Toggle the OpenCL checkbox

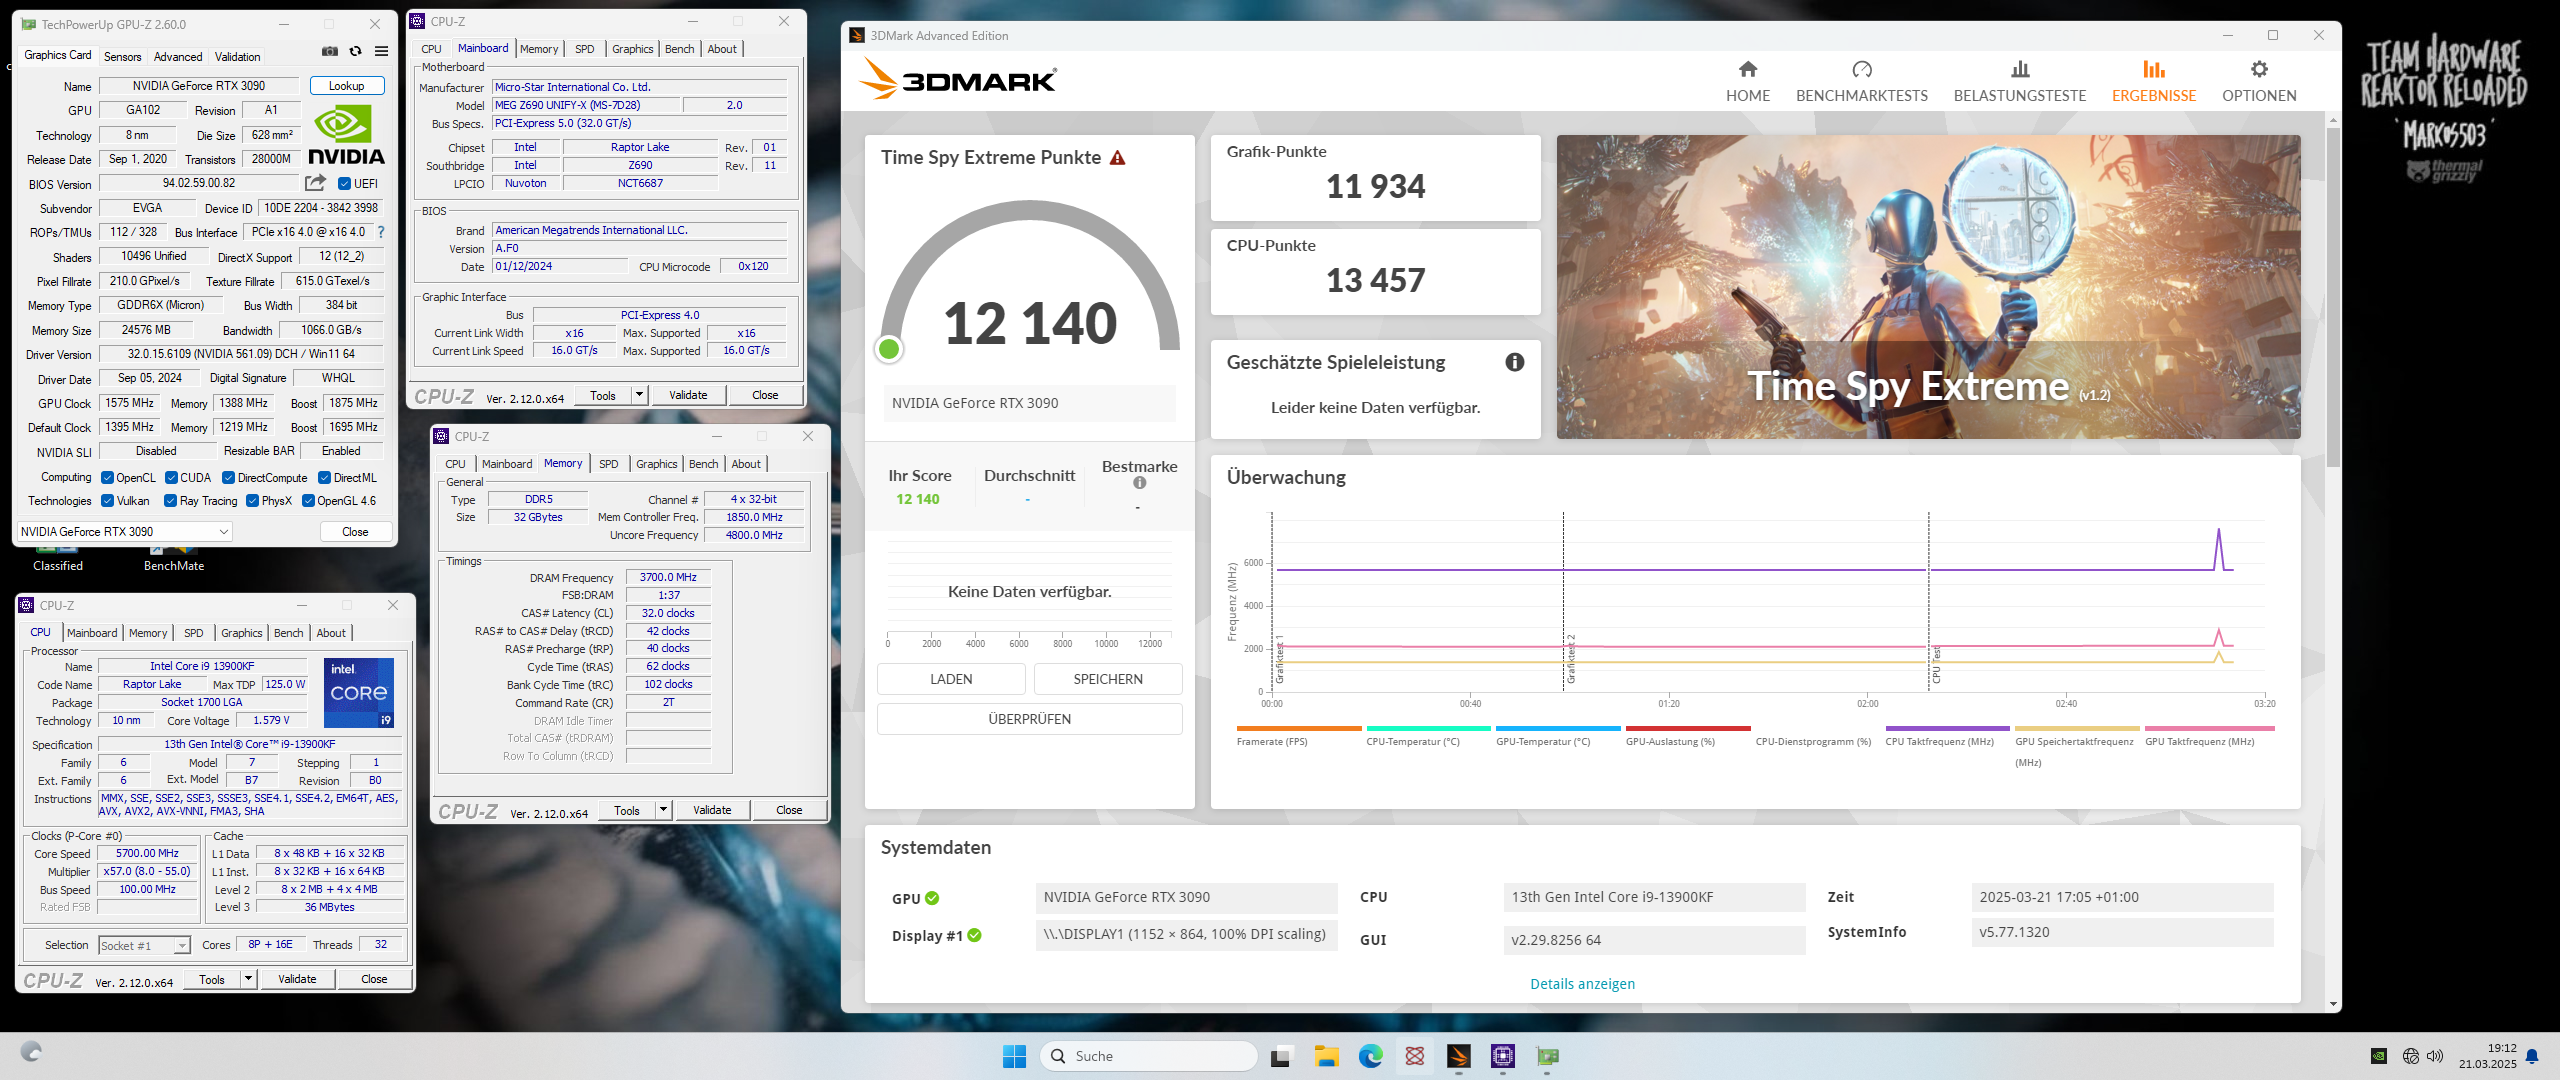coord(107,478)
